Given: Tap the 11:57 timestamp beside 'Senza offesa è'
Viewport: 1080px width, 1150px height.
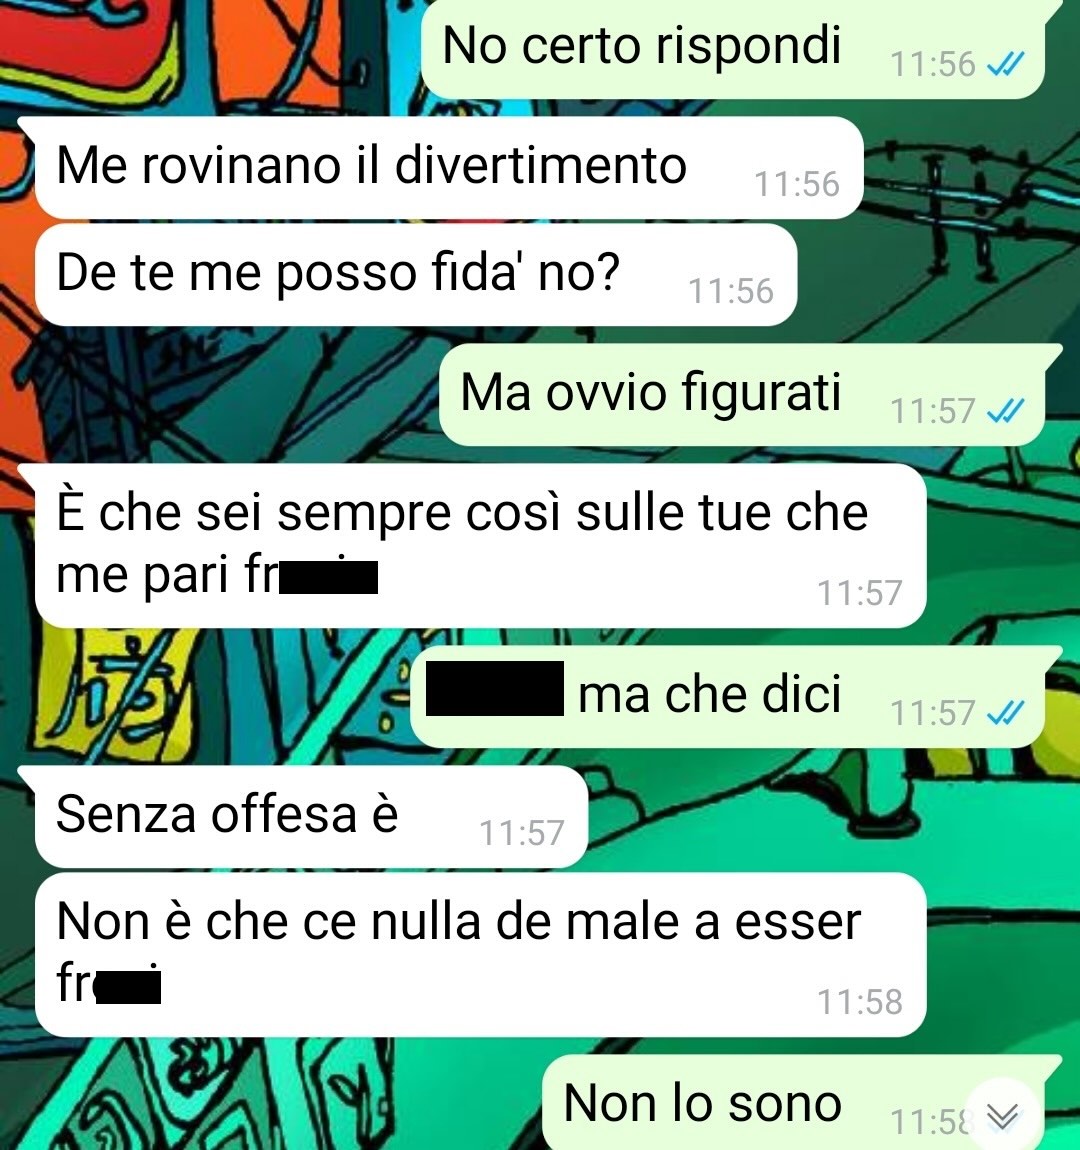Looking at the screenshot, I should (x=521, y=833).
